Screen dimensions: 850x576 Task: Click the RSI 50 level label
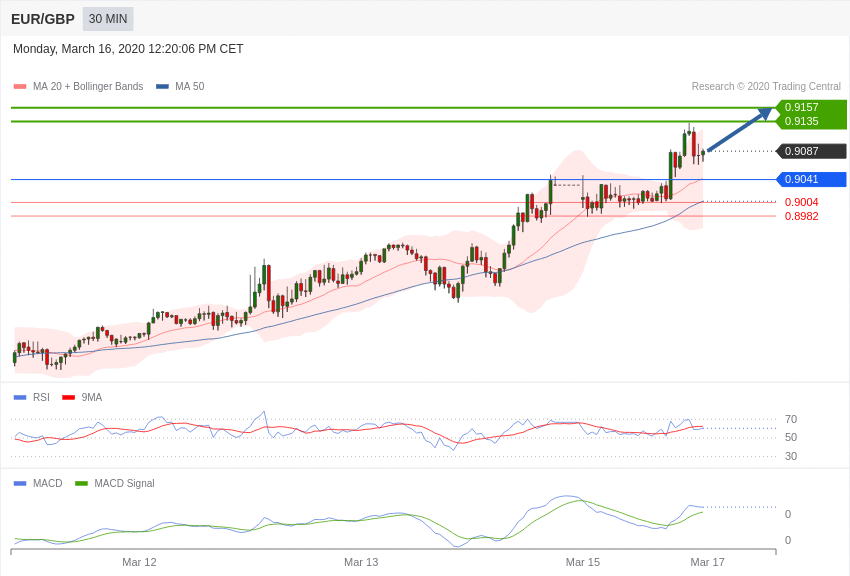click(x=791, y=437)
